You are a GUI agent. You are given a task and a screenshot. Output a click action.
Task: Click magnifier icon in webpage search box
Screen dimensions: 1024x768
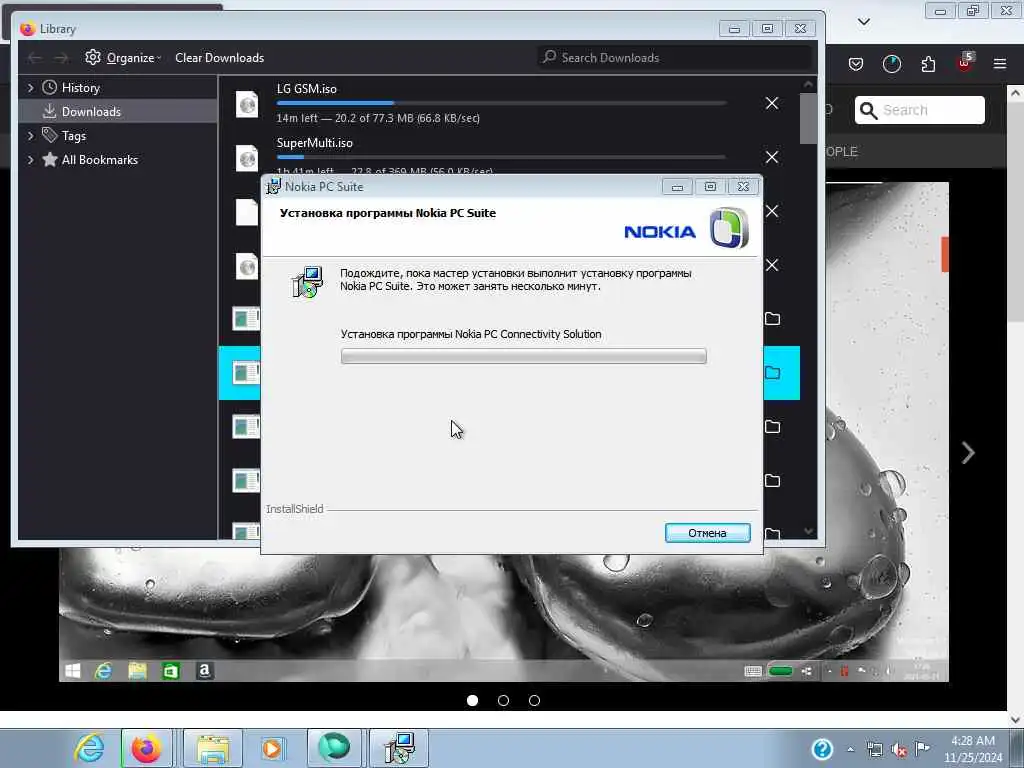(x=868, y=110)
